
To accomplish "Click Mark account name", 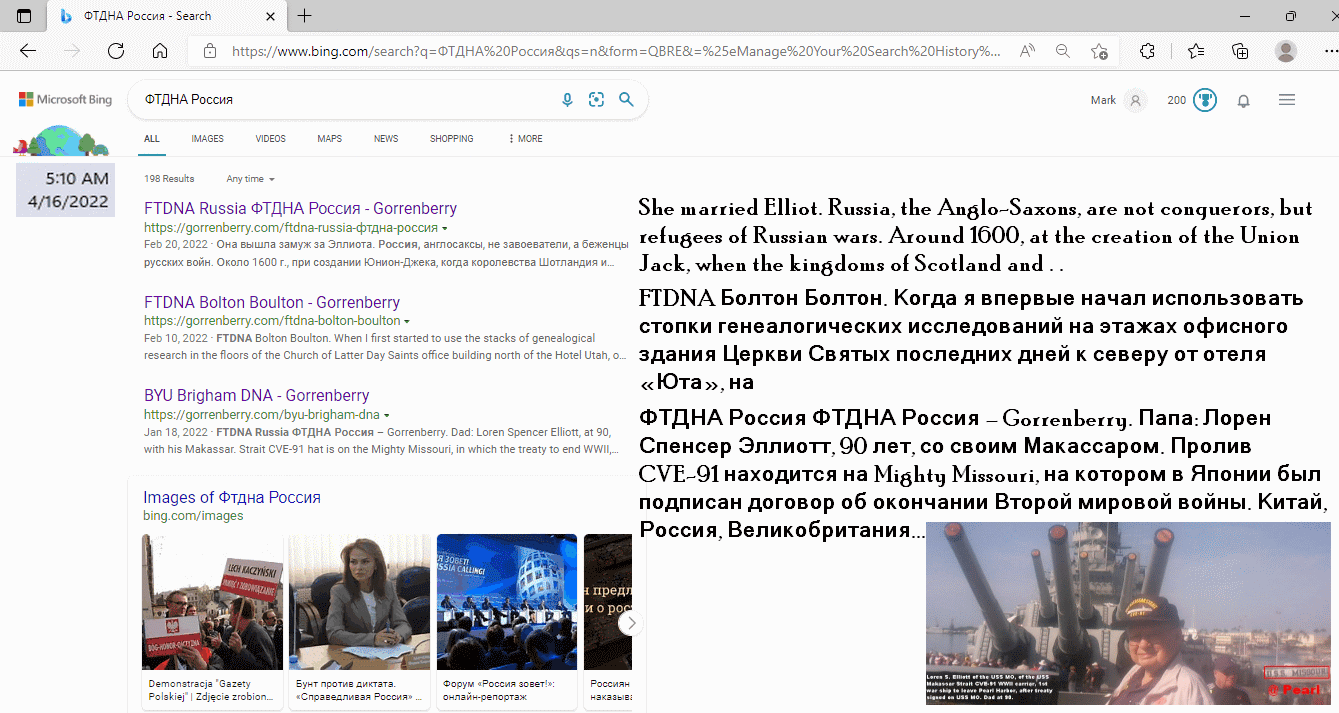I will point(1103,100).
